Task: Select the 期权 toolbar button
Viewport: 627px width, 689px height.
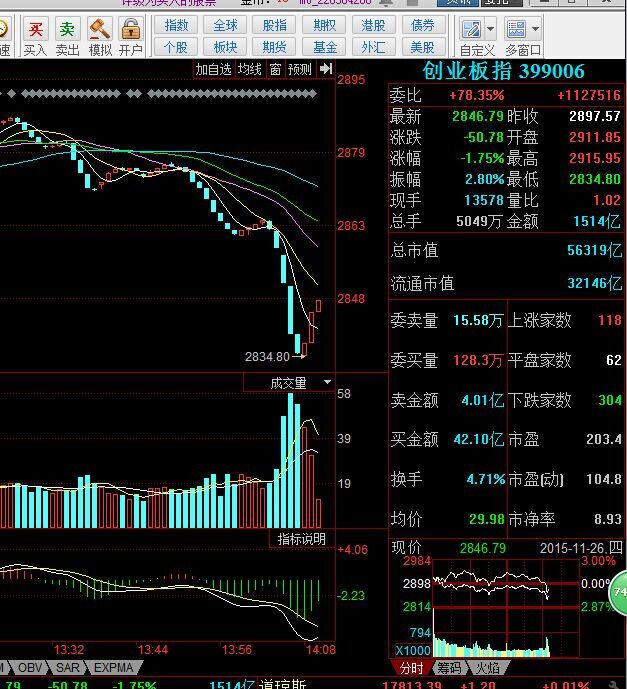Action: 324,25
